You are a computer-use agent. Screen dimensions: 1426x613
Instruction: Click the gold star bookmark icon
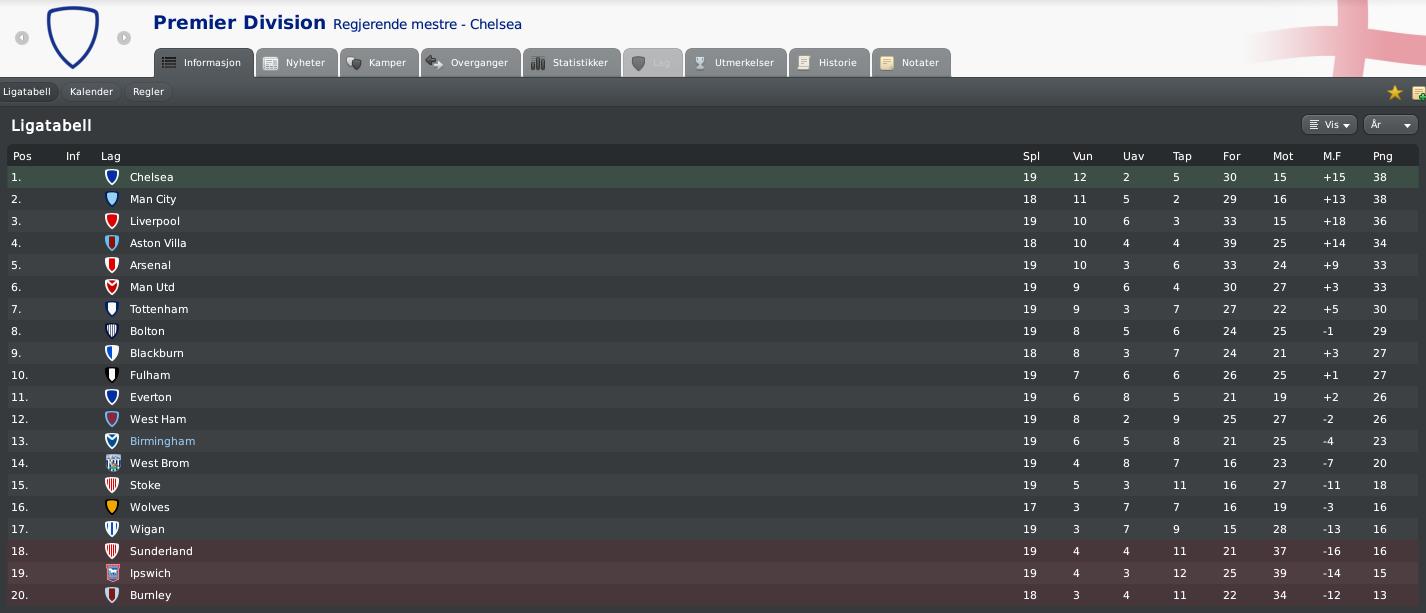[x=1395, y=92]
